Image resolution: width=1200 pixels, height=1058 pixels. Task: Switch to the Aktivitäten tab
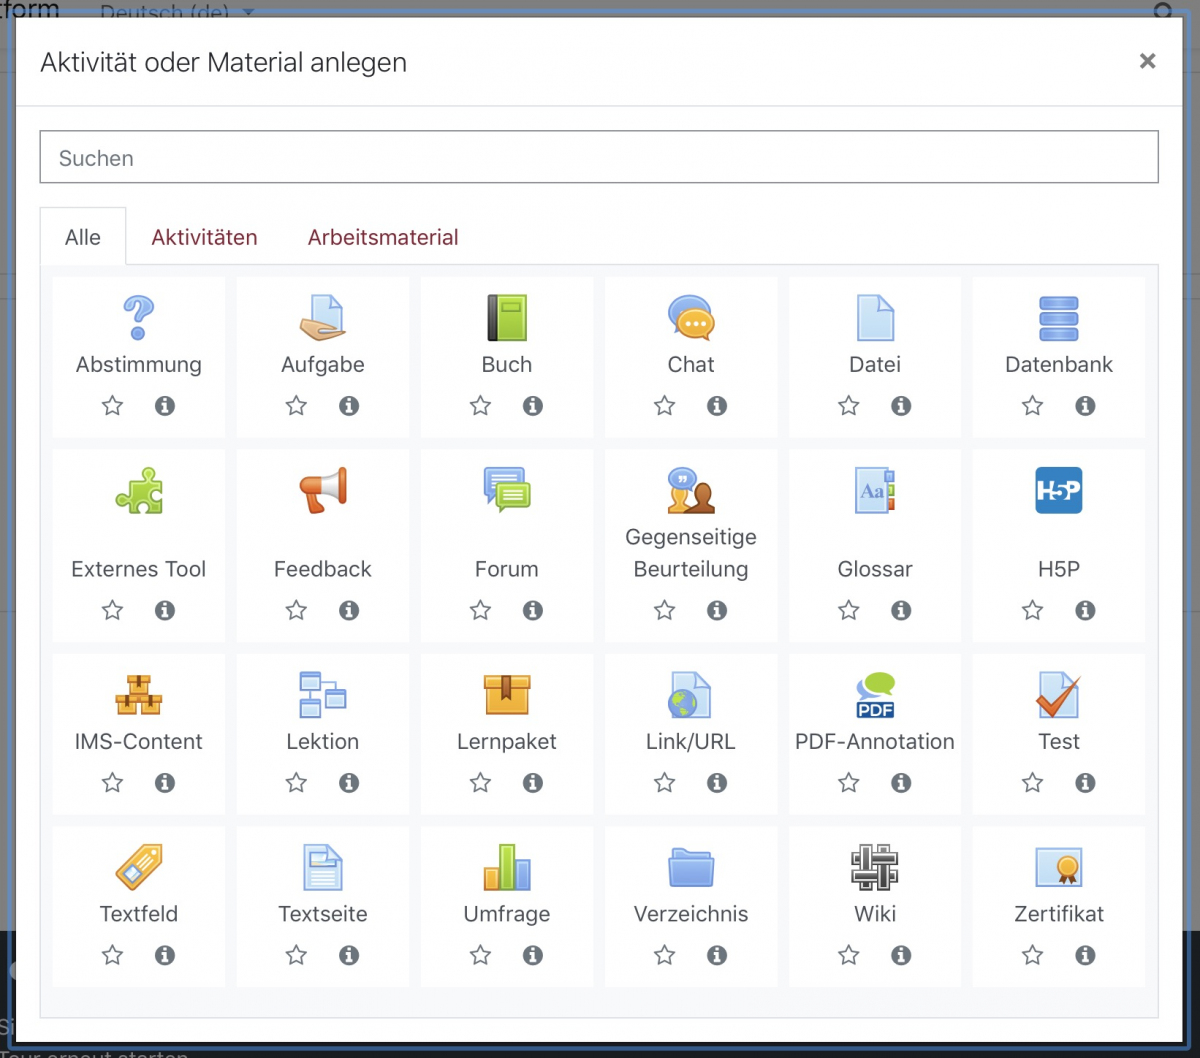pos(204,237)
